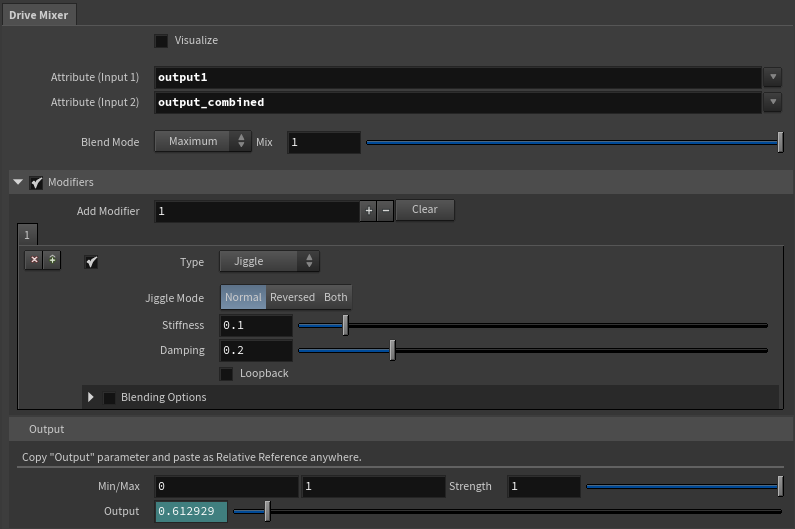
Task: Click the Damping value field
Action: (x=256, y=350)
